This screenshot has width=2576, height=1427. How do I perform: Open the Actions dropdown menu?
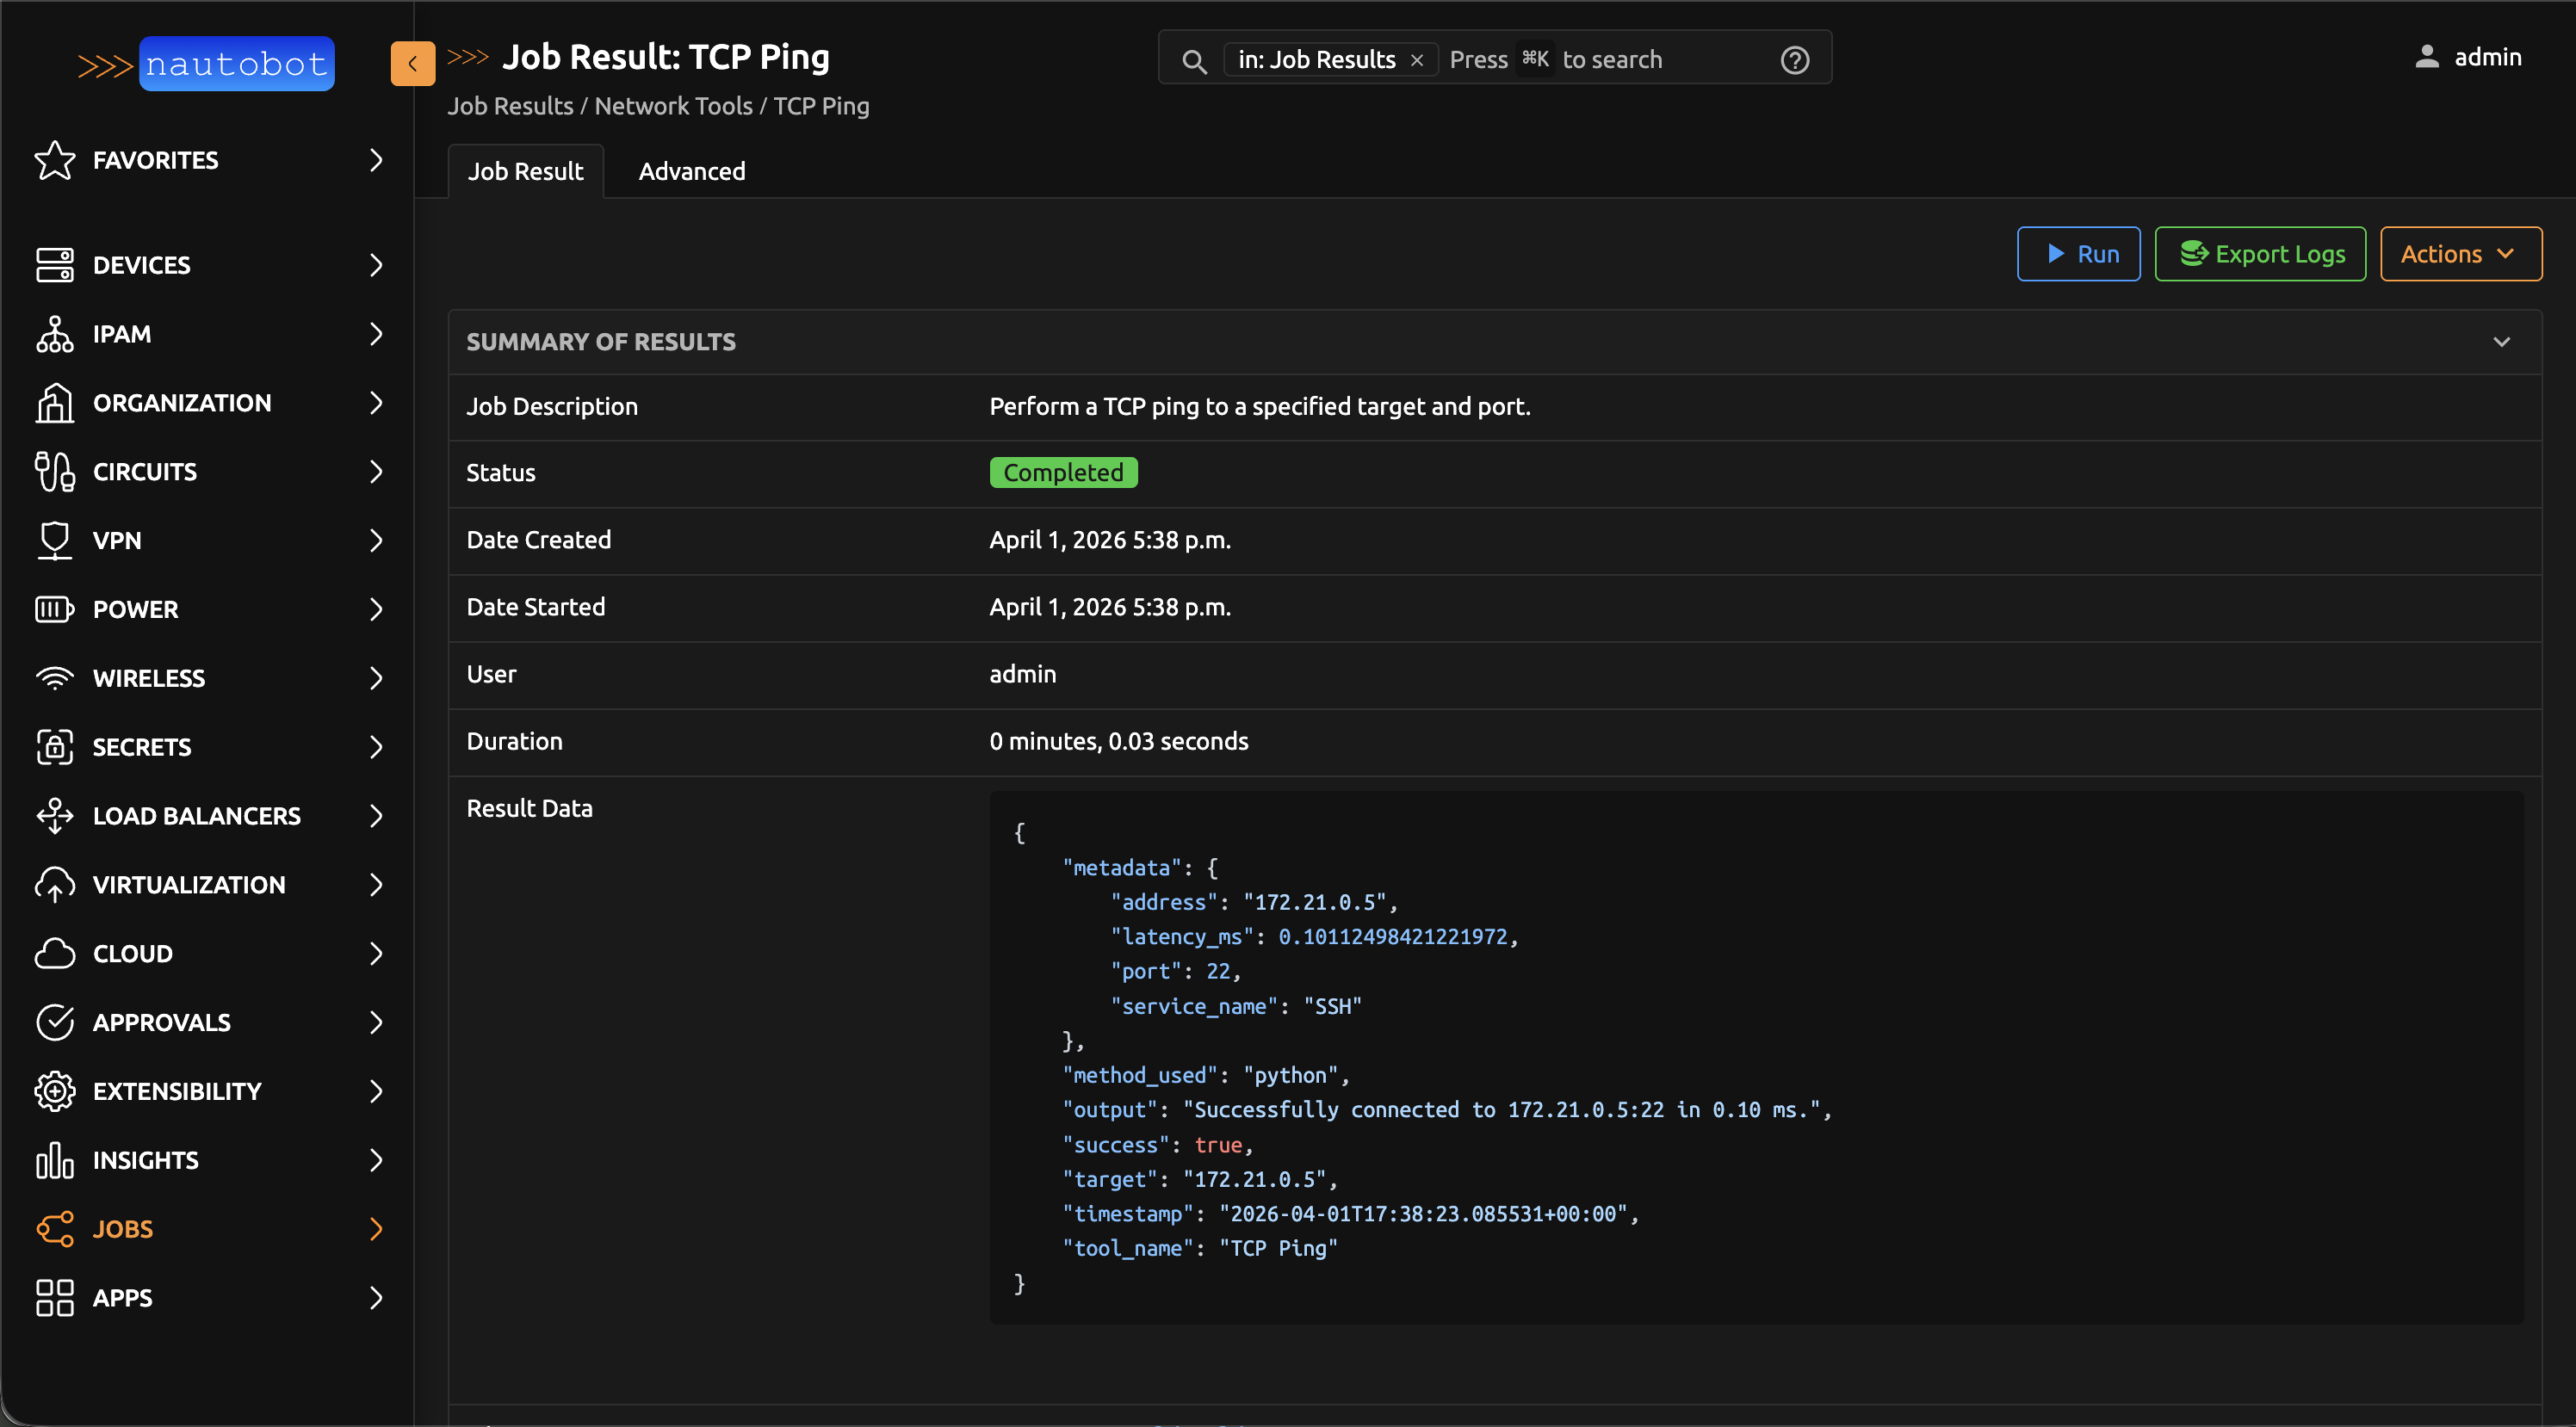coord(2460,254)
